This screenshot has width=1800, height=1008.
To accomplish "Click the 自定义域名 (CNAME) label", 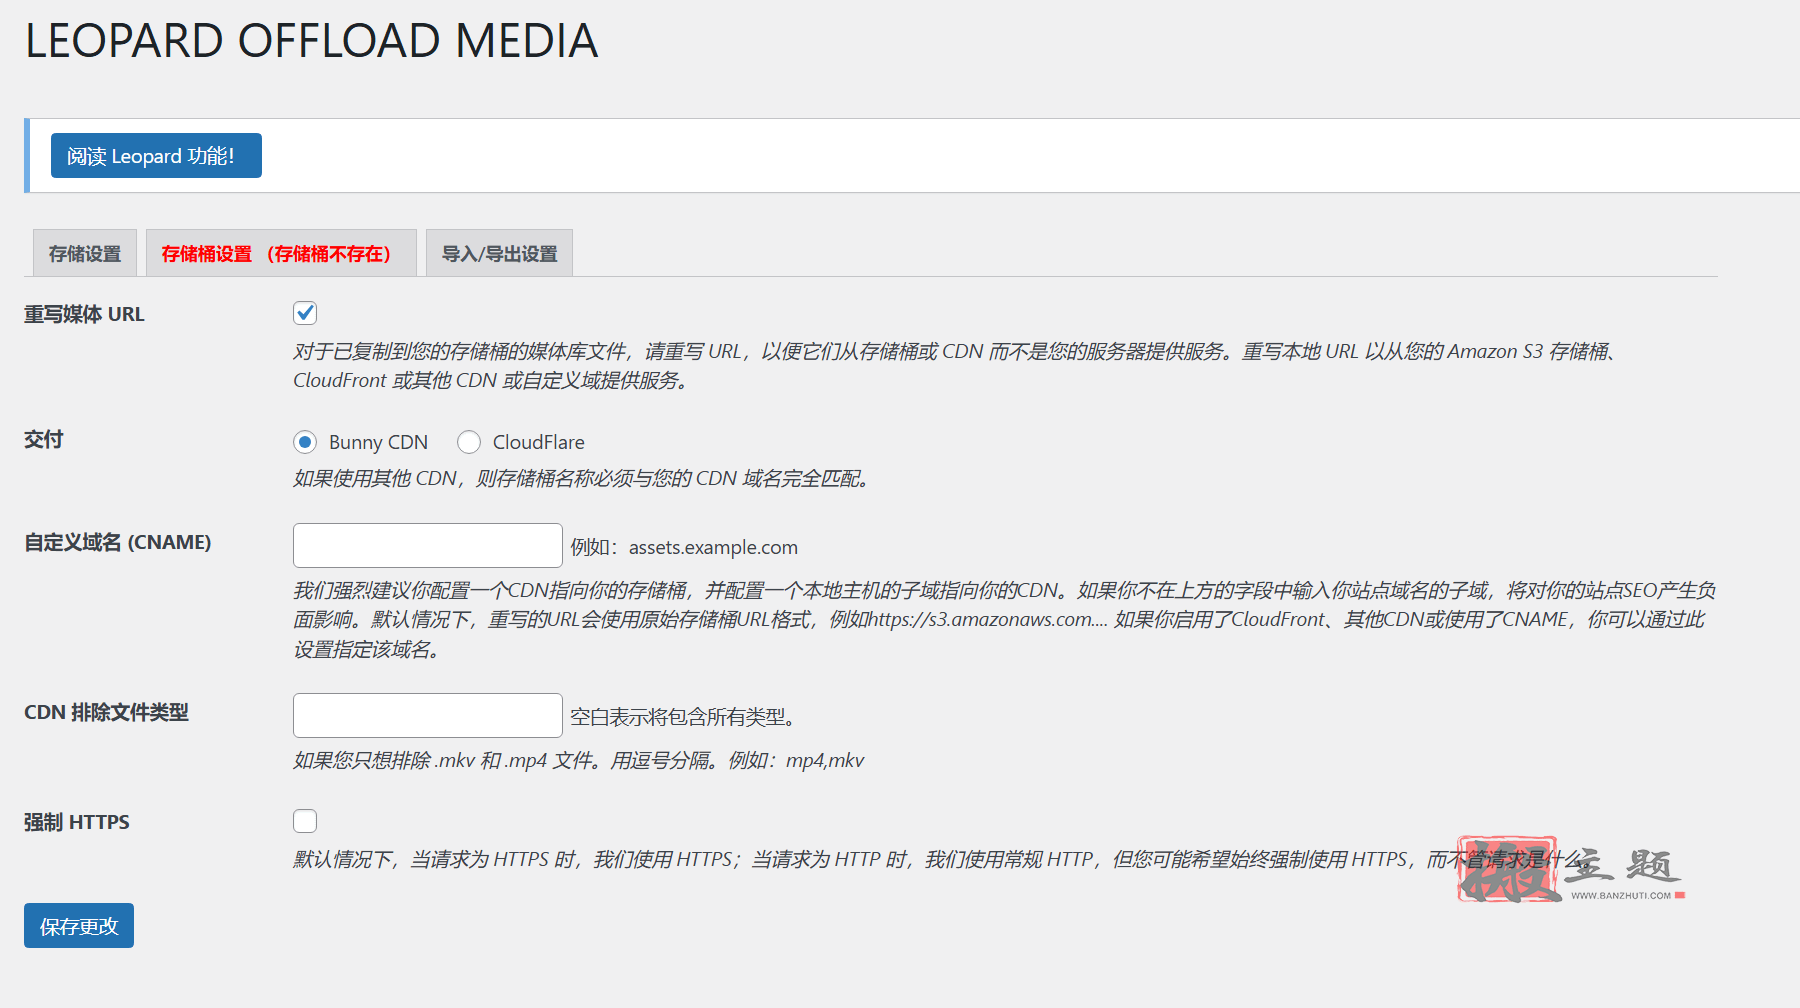I will coord(118,542).
